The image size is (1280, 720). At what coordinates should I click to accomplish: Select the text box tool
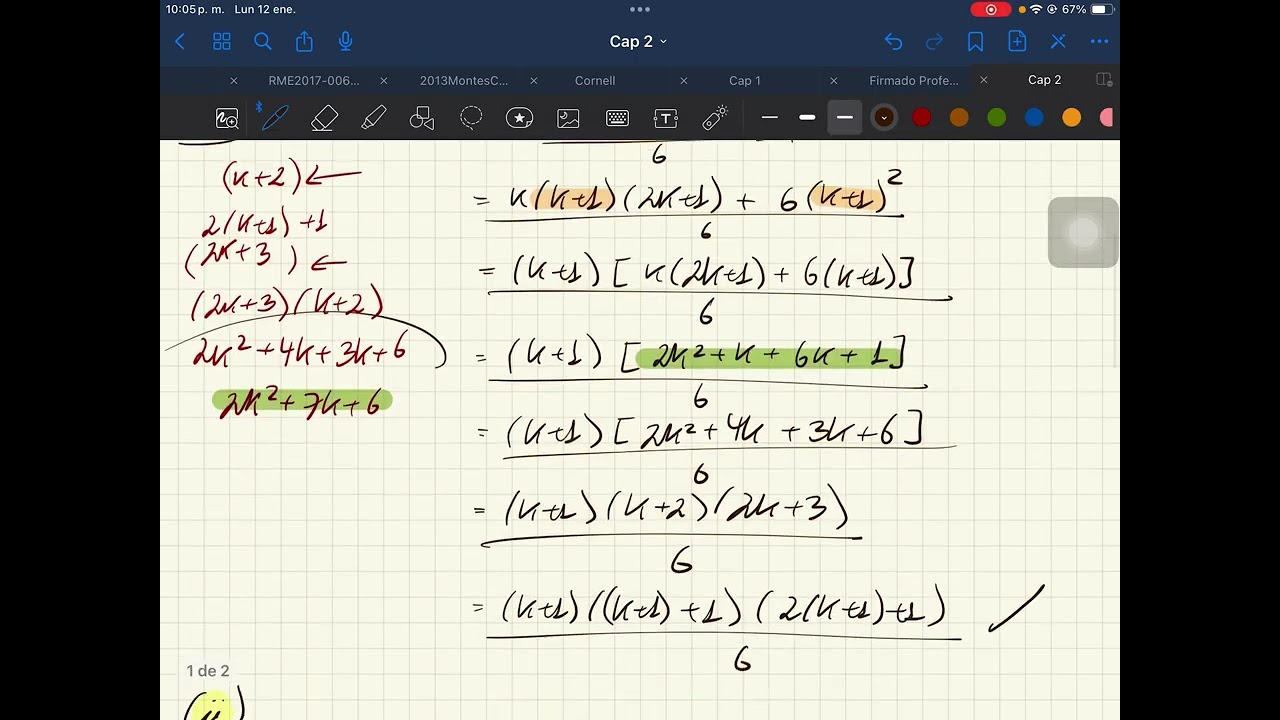coord(666,118)
